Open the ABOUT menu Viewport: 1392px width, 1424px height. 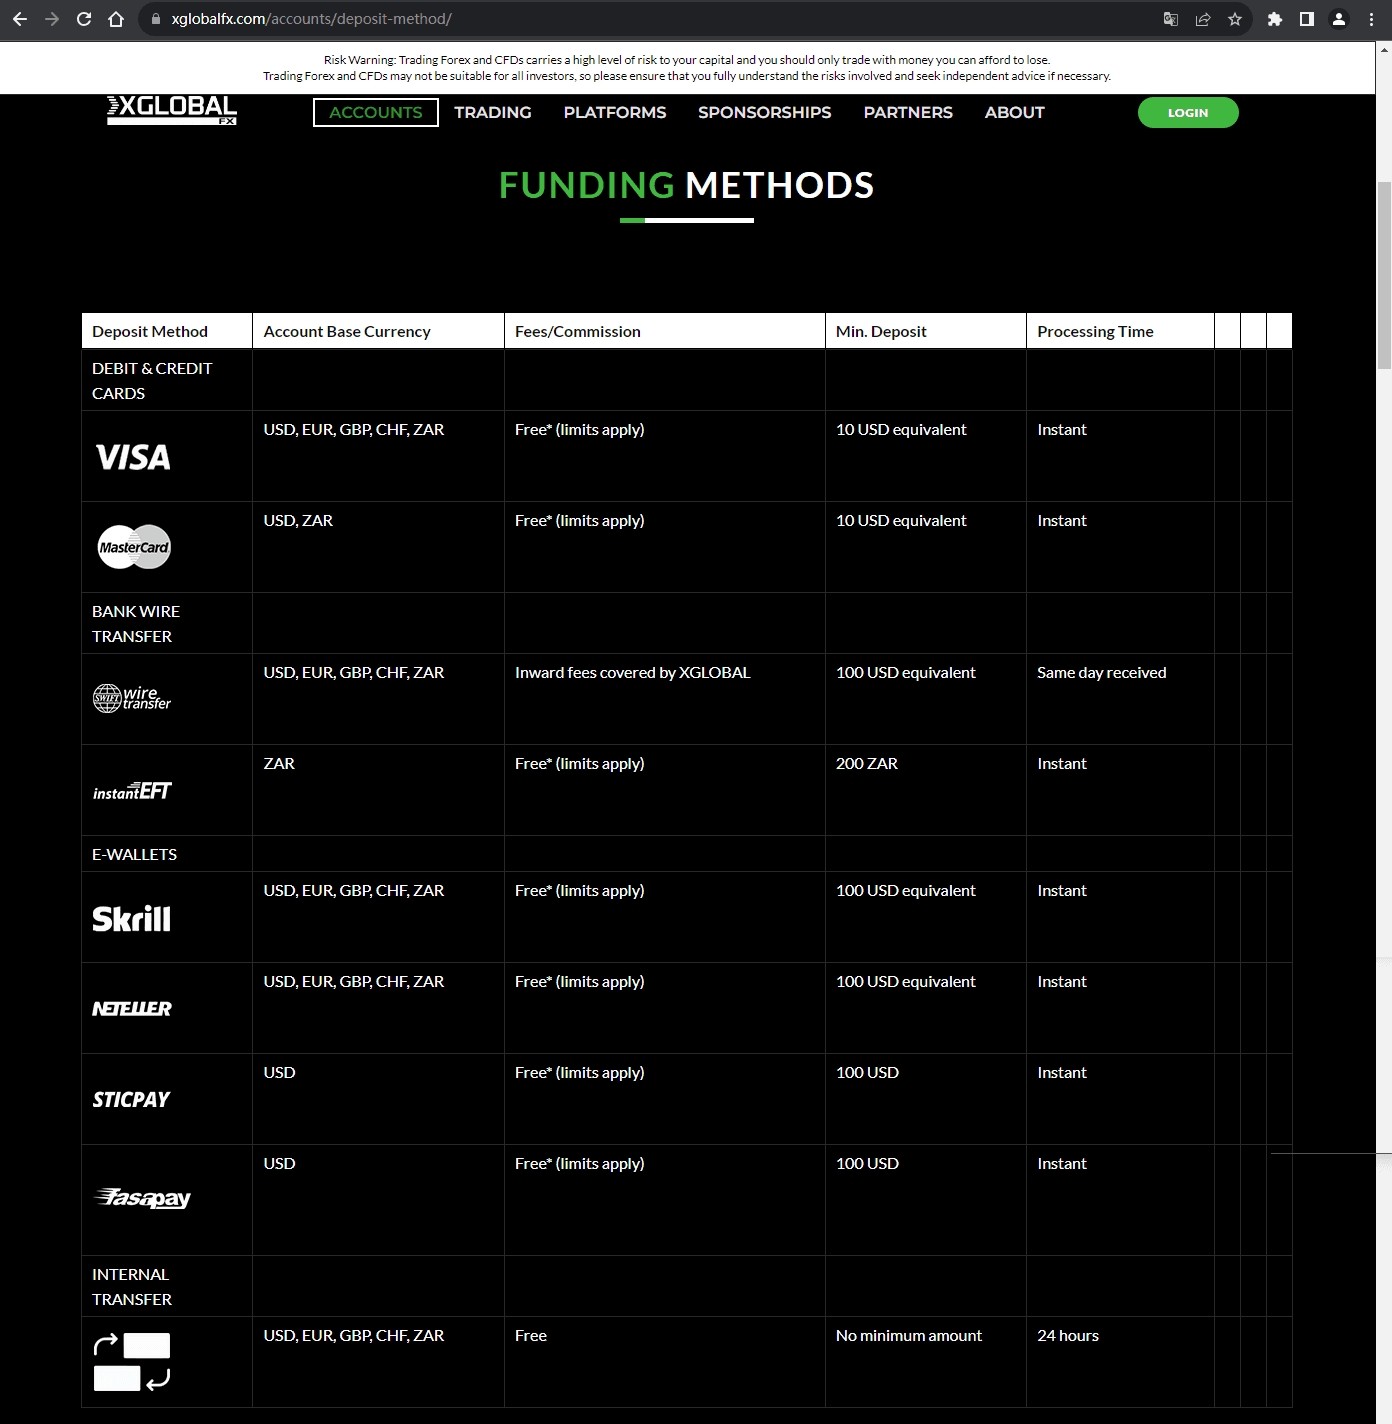click(1015, 112)
